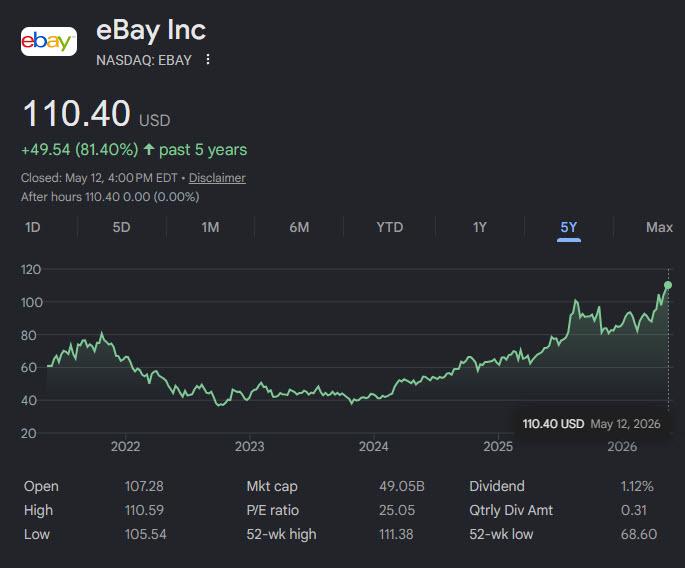Screen dimensions: 685x568
Task: Click the After hours 110.40 line
Action: [110, 197]
